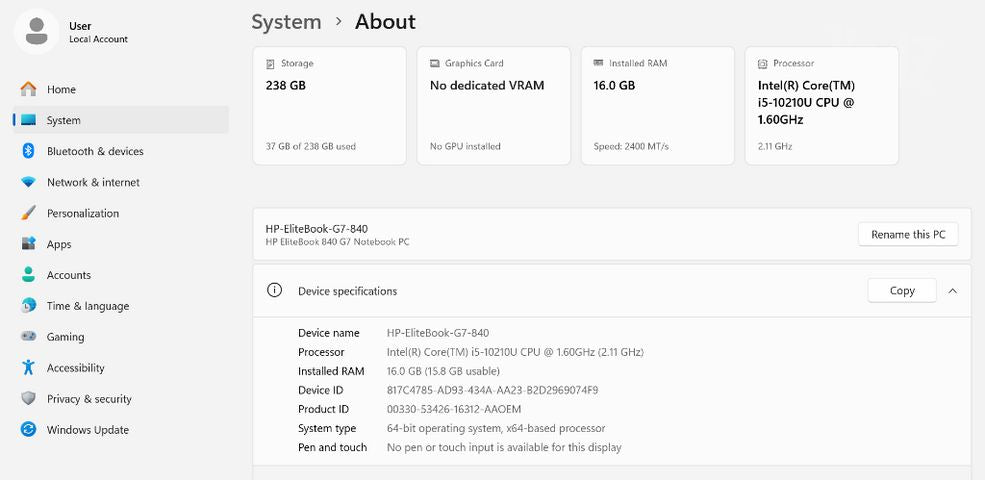Click the 'System type' label
Image resolution: width=985 pixels, height=480 pixels.
(327, 428)
